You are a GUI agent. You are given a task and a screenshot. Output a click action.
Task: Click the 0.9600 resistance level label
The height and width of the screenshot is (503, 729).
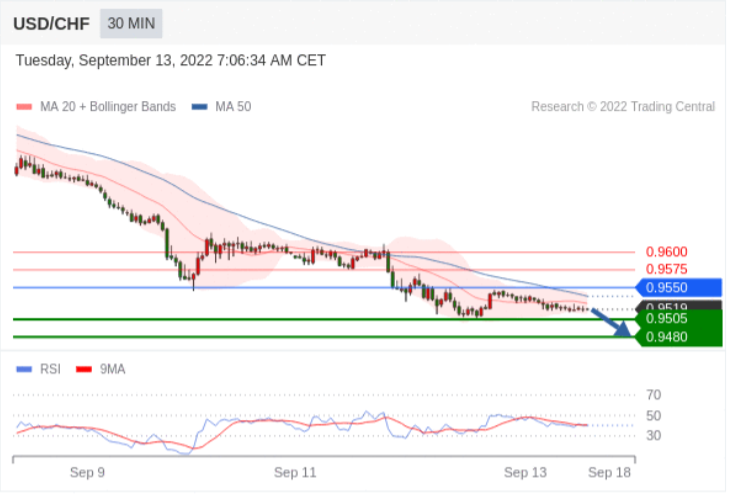coord(666,252)
